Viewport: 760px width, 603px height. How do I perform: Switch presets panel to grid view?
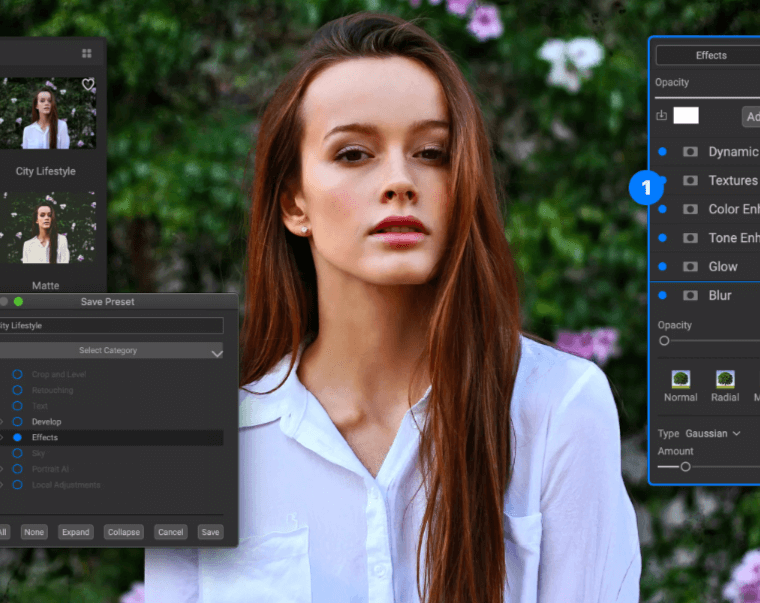click(87, 53)
